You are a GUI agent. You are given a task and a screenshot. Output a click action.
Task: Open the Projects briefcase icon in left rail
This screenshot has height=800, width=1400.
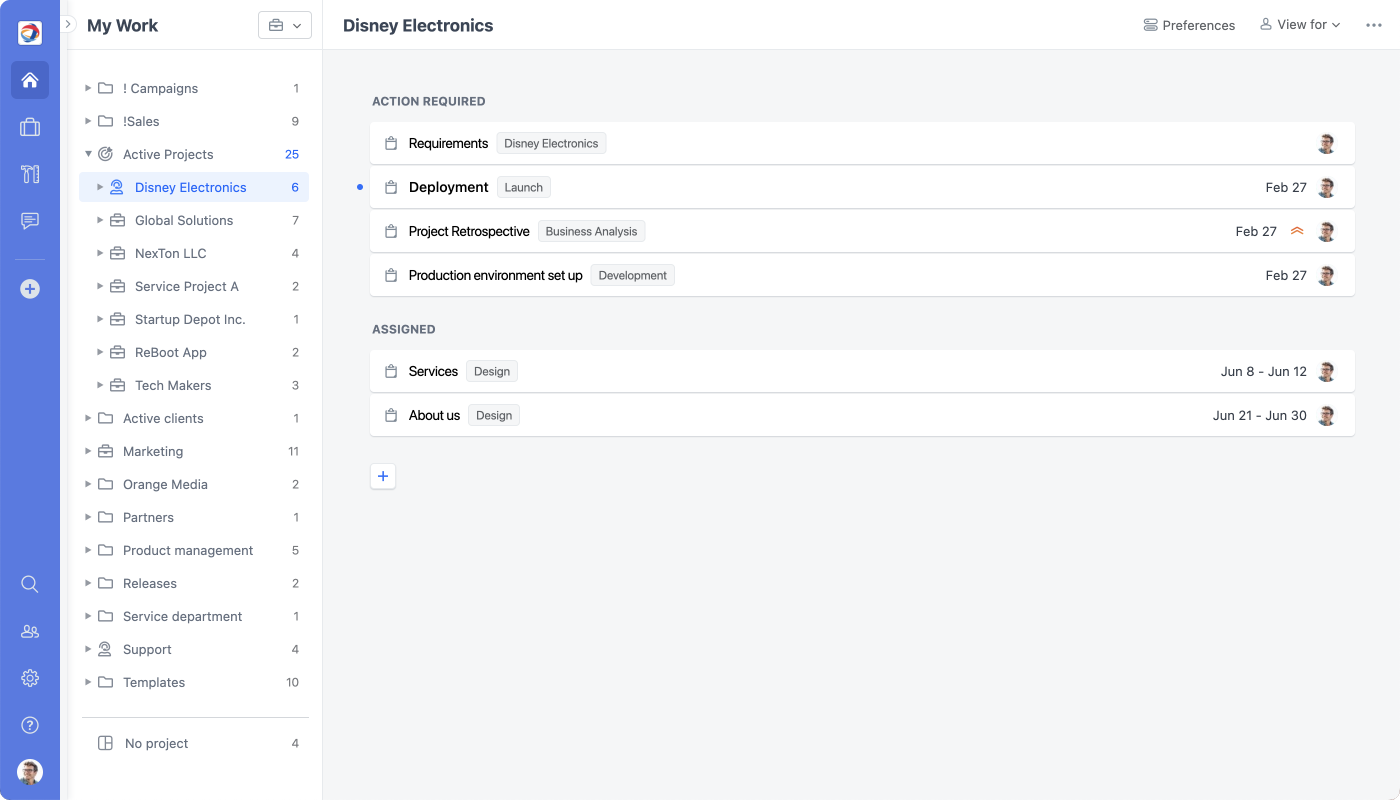[x=30, y=127]
